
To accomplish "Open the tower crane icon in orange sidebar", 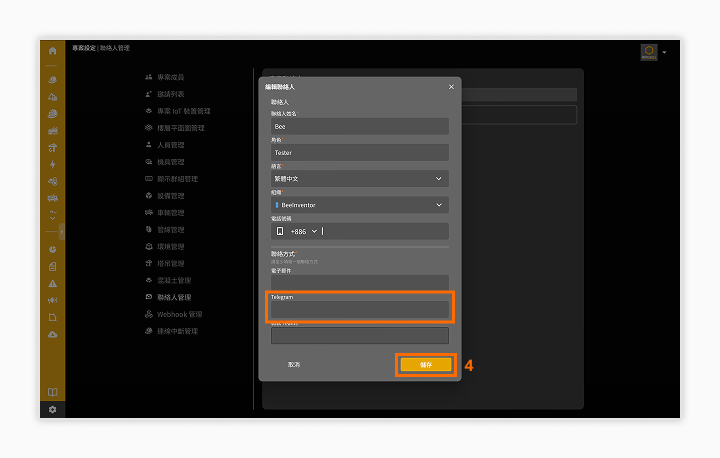I will tap(52, 147).
